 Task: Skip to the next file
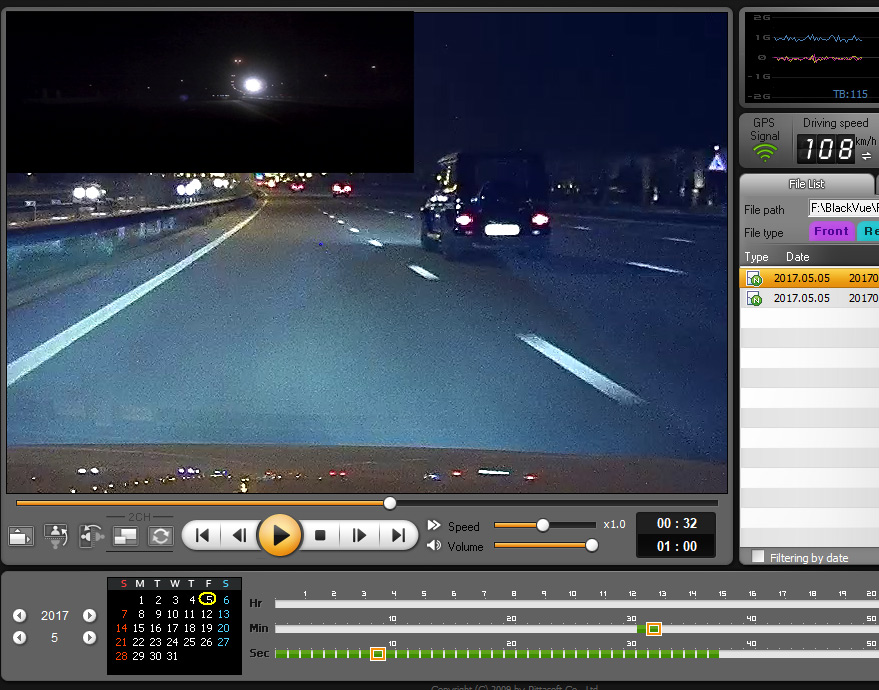click(398, 536)
